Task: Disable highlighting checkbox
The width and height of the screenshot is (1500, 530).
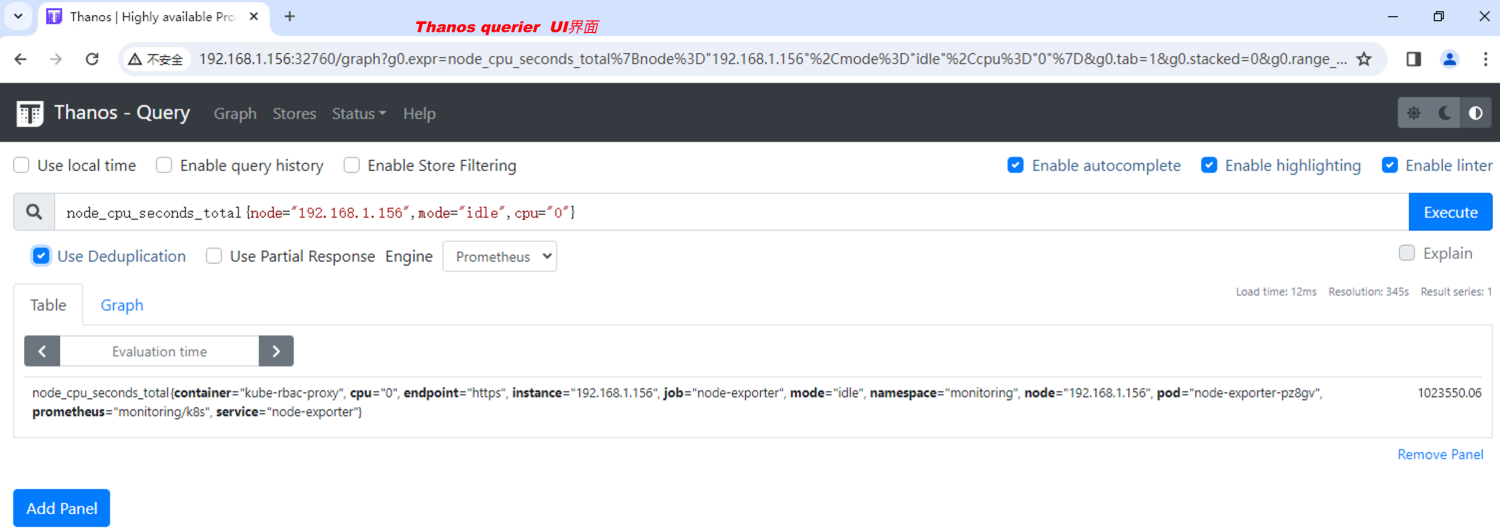Action: [x=1209, y=165]
